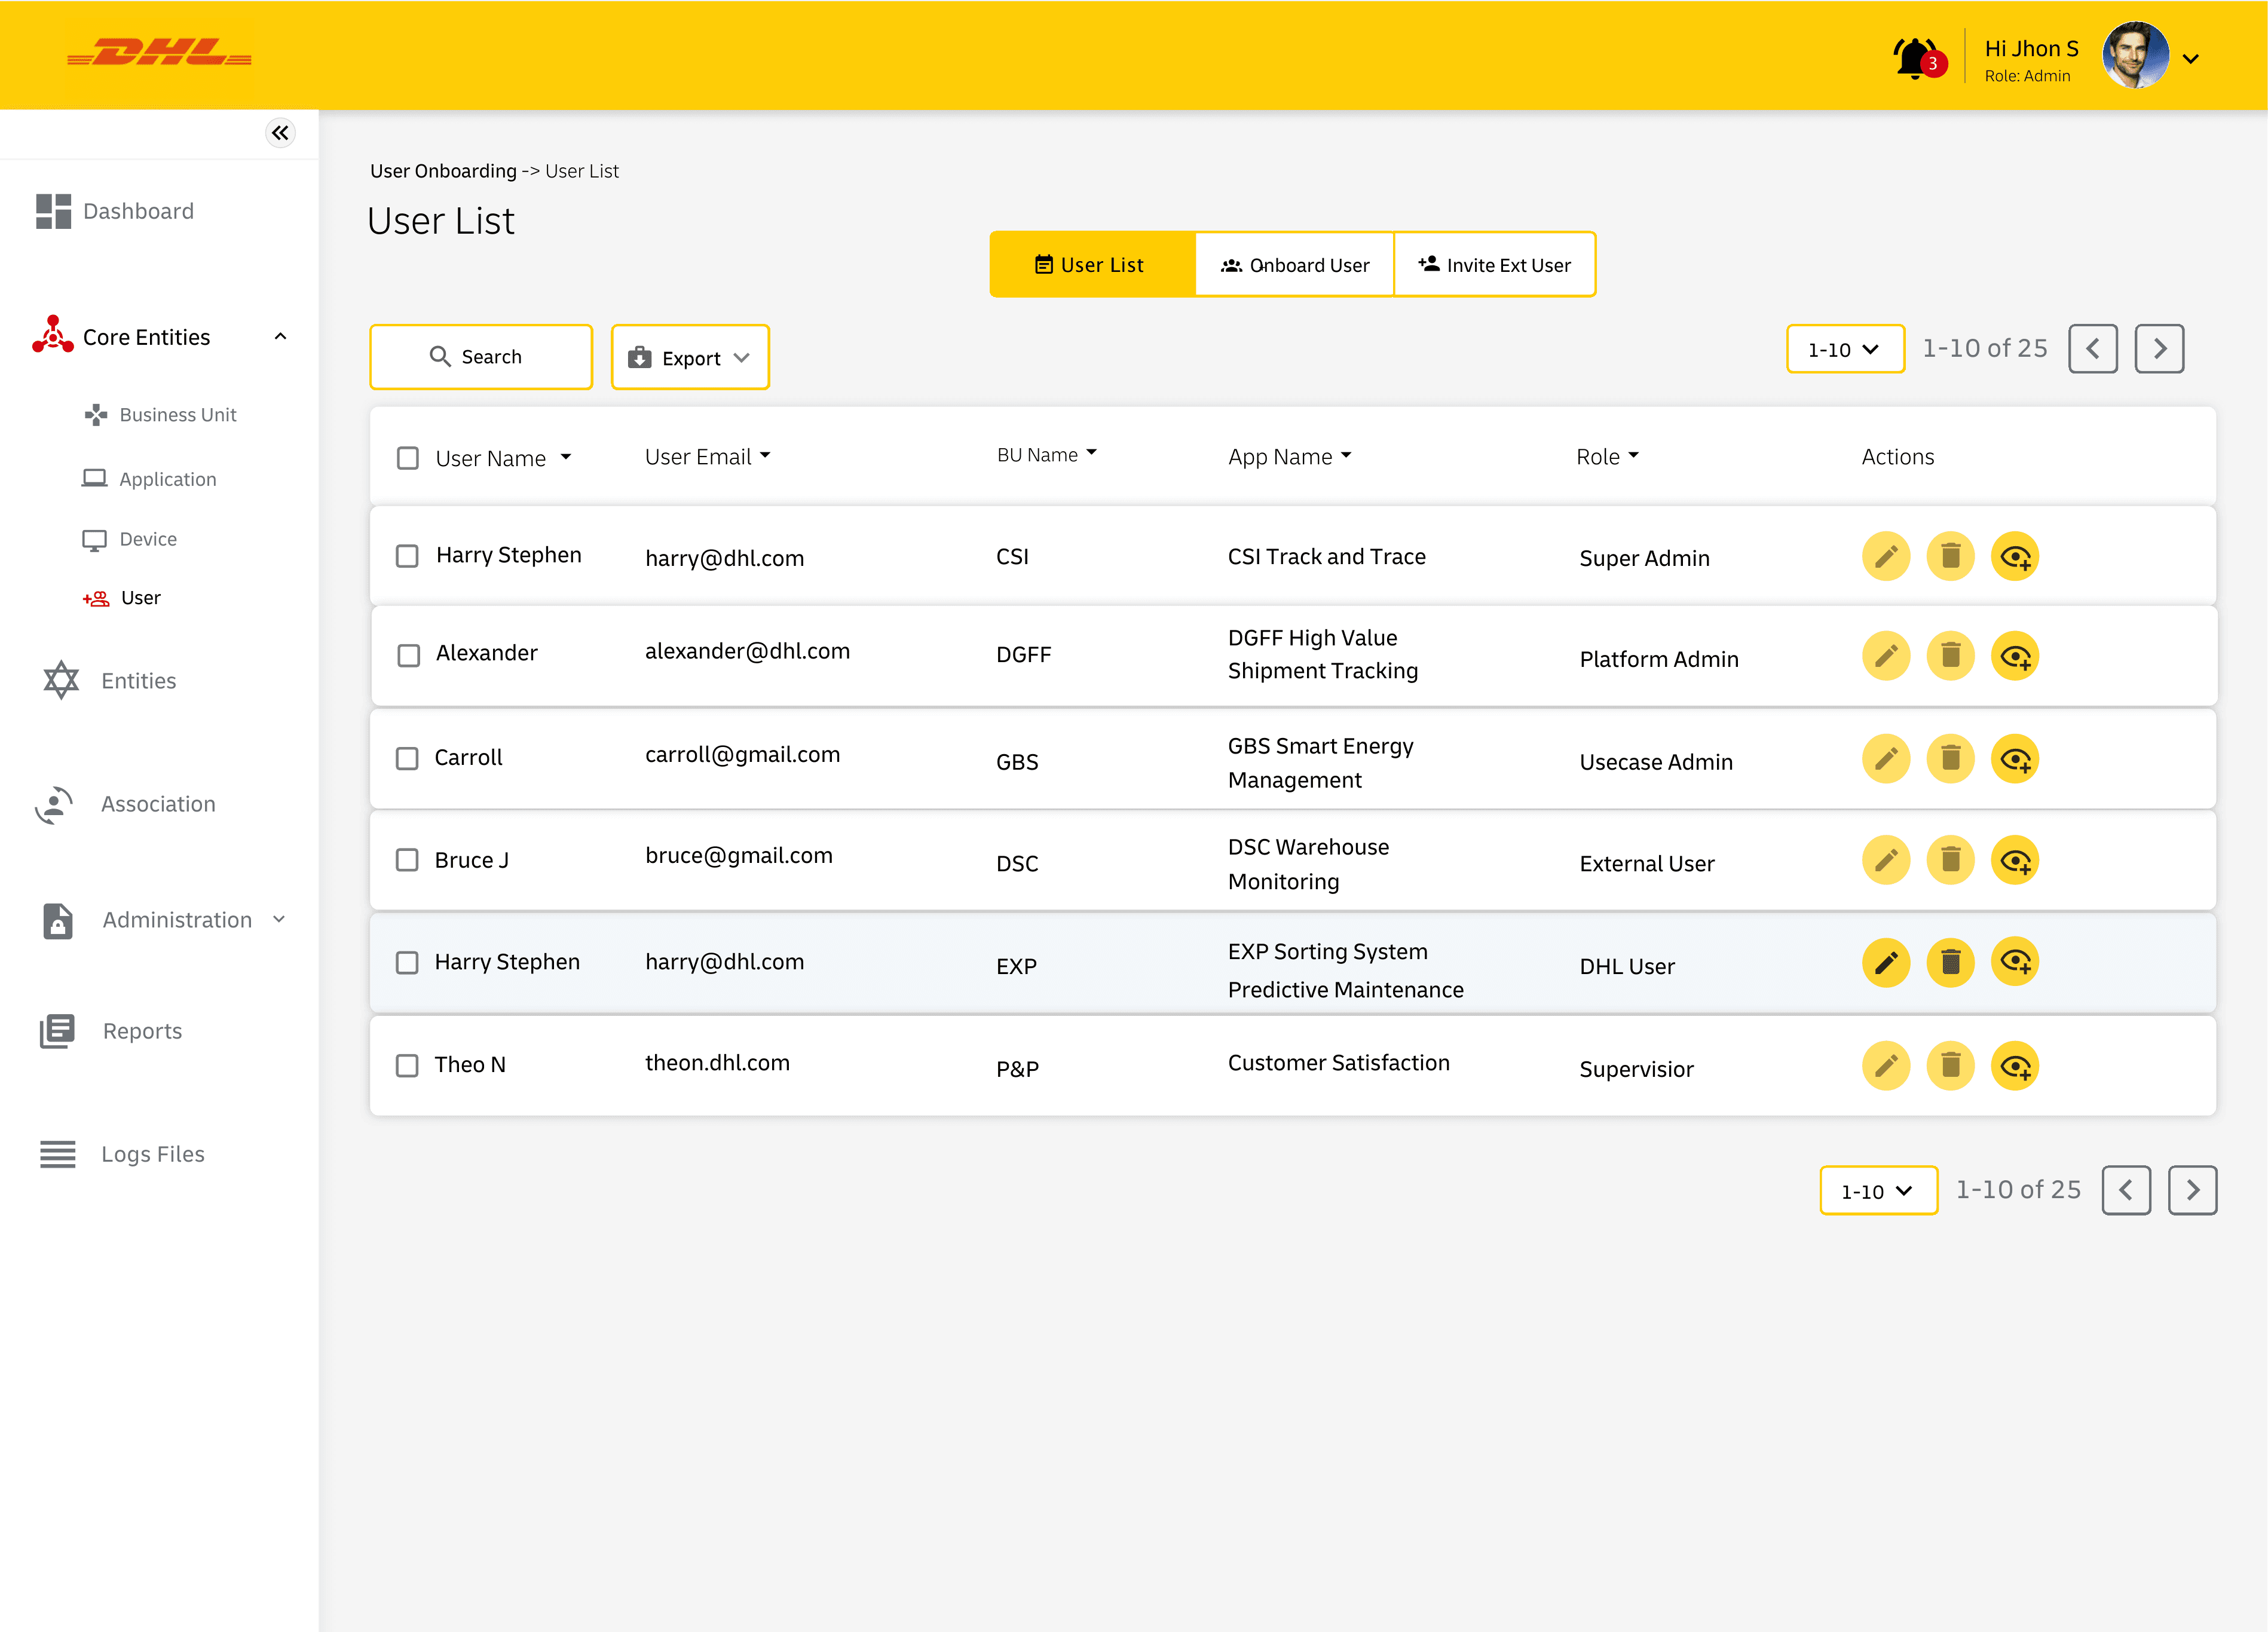Open Business Unit in sidebar
Screen dimensions: 2268x1632
[x=161, y=415]
